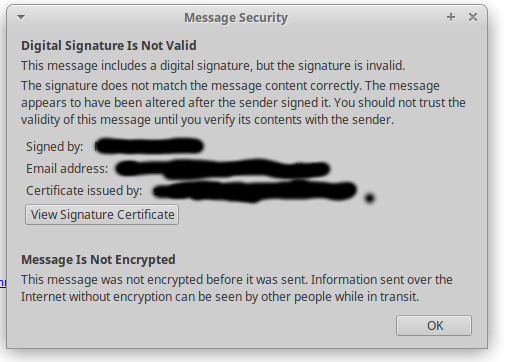Confirm the dialog with the OK button
This screenshot has width=513, height=362.
point(434,325)
